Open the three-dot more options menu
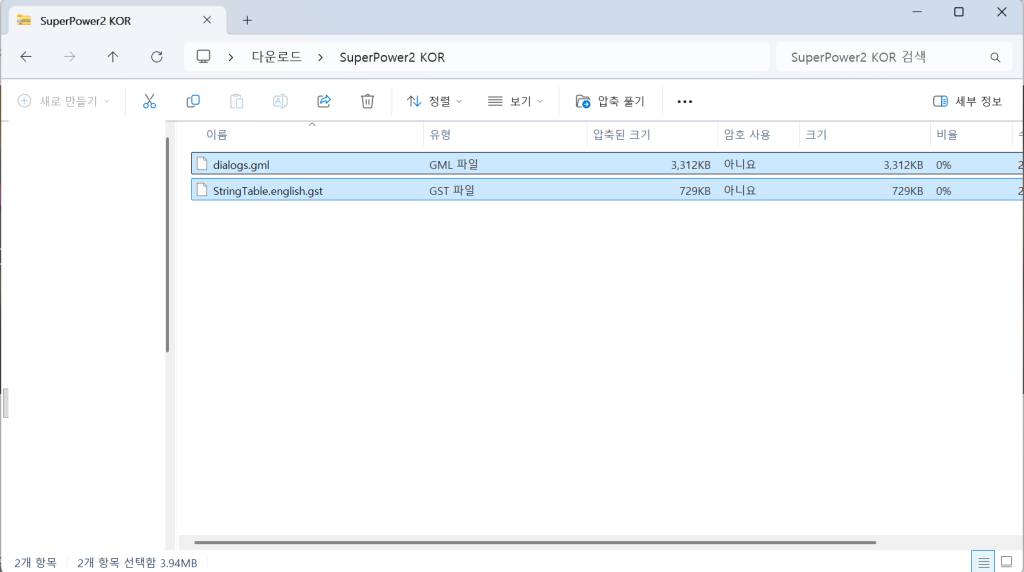Viewport: 1024px width, 572px height. (x=685, y=101)
